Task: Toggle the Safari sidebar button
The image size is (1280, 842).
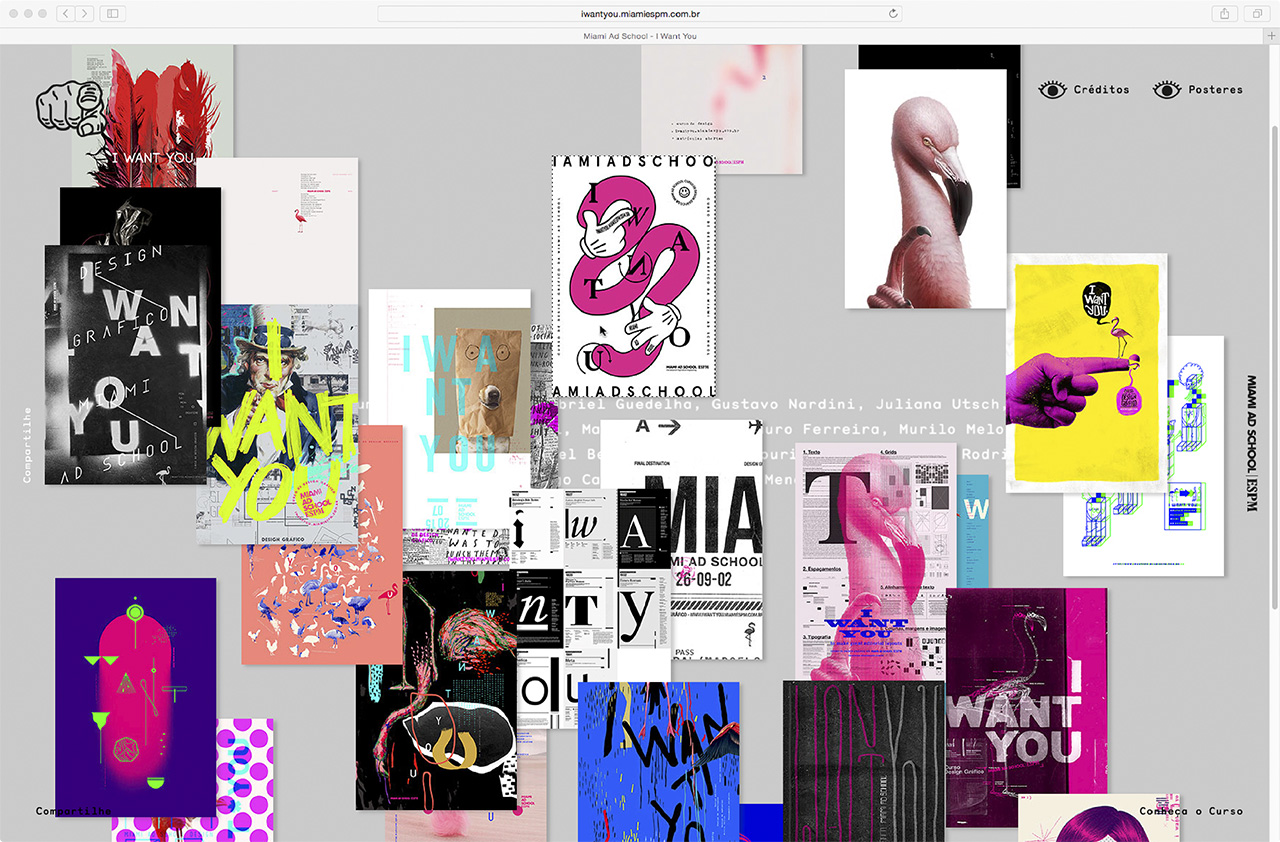Action: (x=111, y=14)
